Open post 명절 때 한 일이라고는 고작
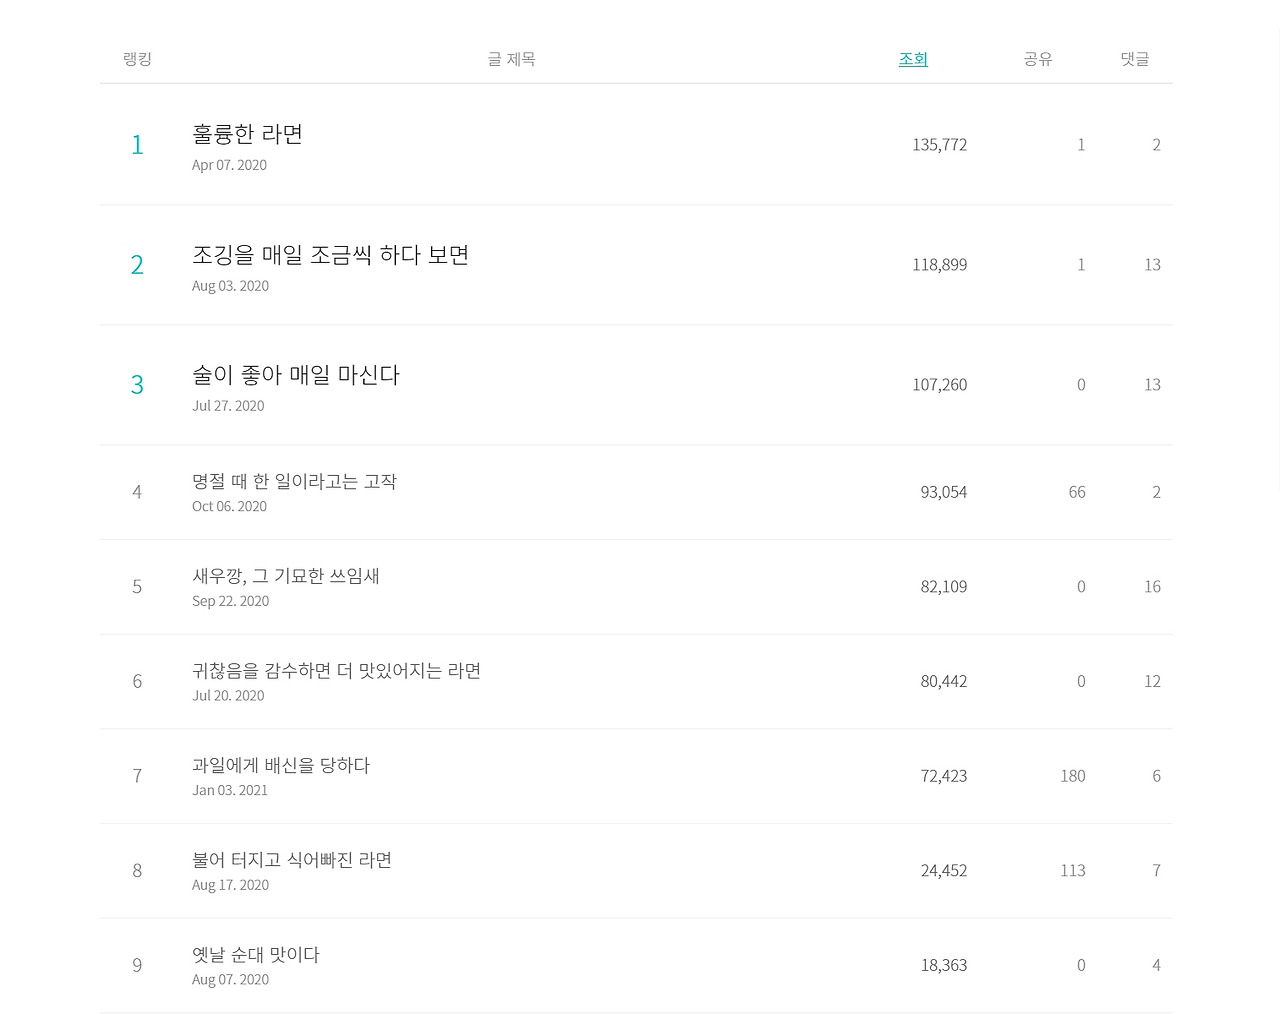1280x1014 pixels. [294, 481]
